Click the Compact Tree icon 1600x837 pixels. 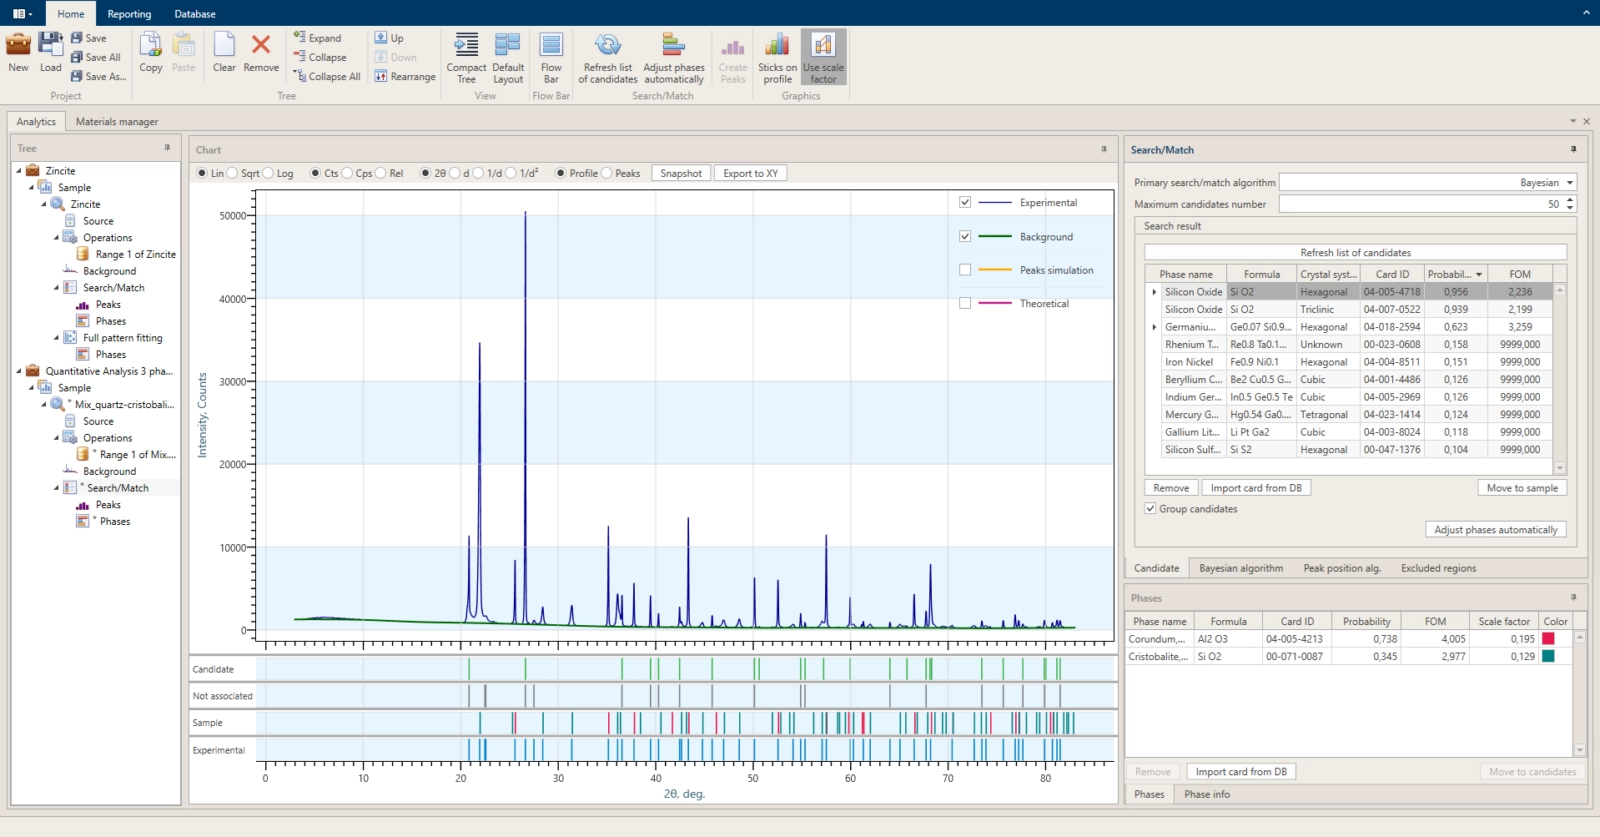(466, 46)
